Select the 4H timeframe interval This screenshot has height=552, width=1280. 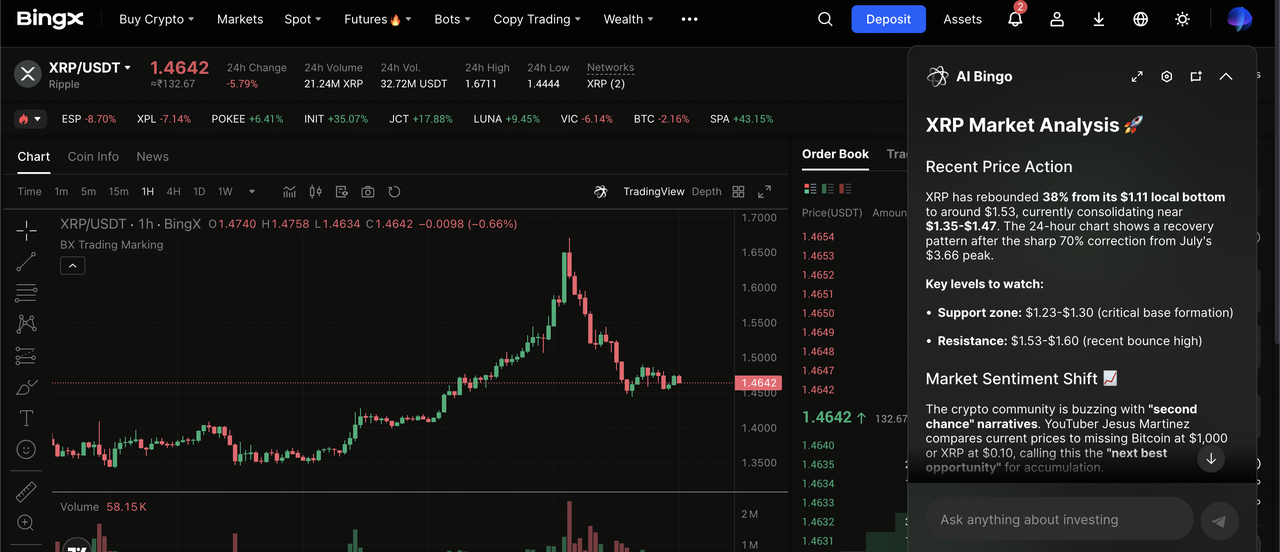(174, 192)
